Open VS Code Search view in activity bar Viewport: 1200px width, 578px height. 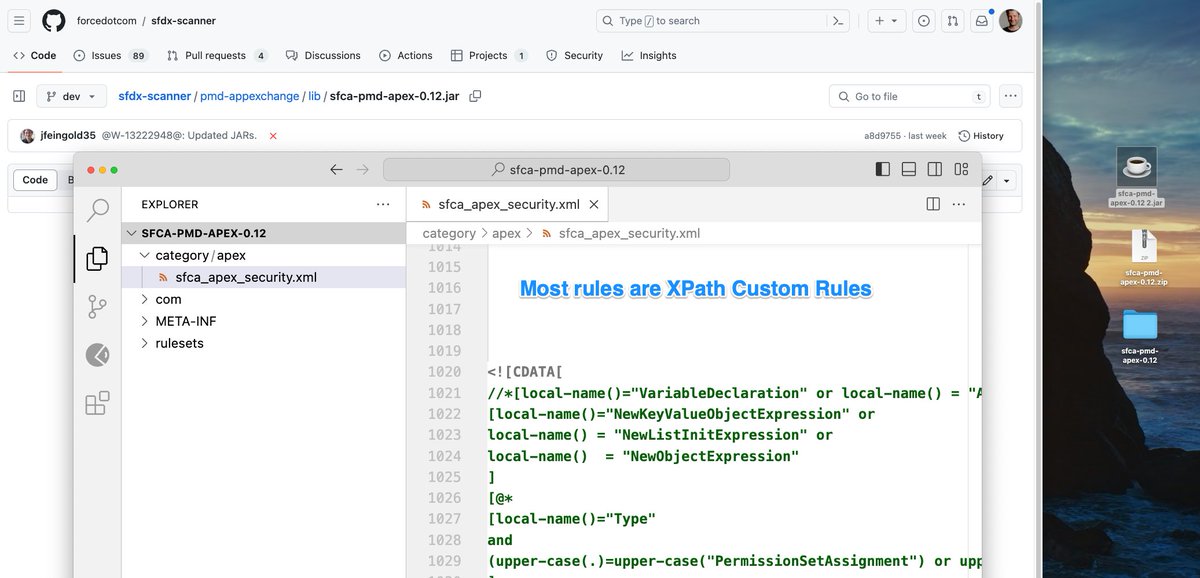[98, 210]
